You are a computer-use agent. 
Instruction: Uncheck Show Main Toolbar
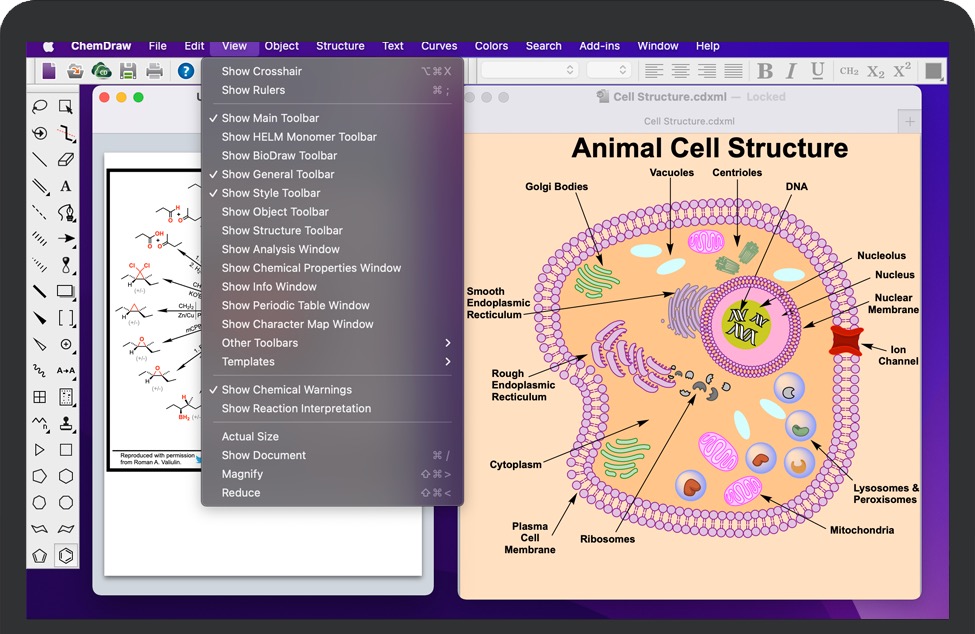coord(270,118)
